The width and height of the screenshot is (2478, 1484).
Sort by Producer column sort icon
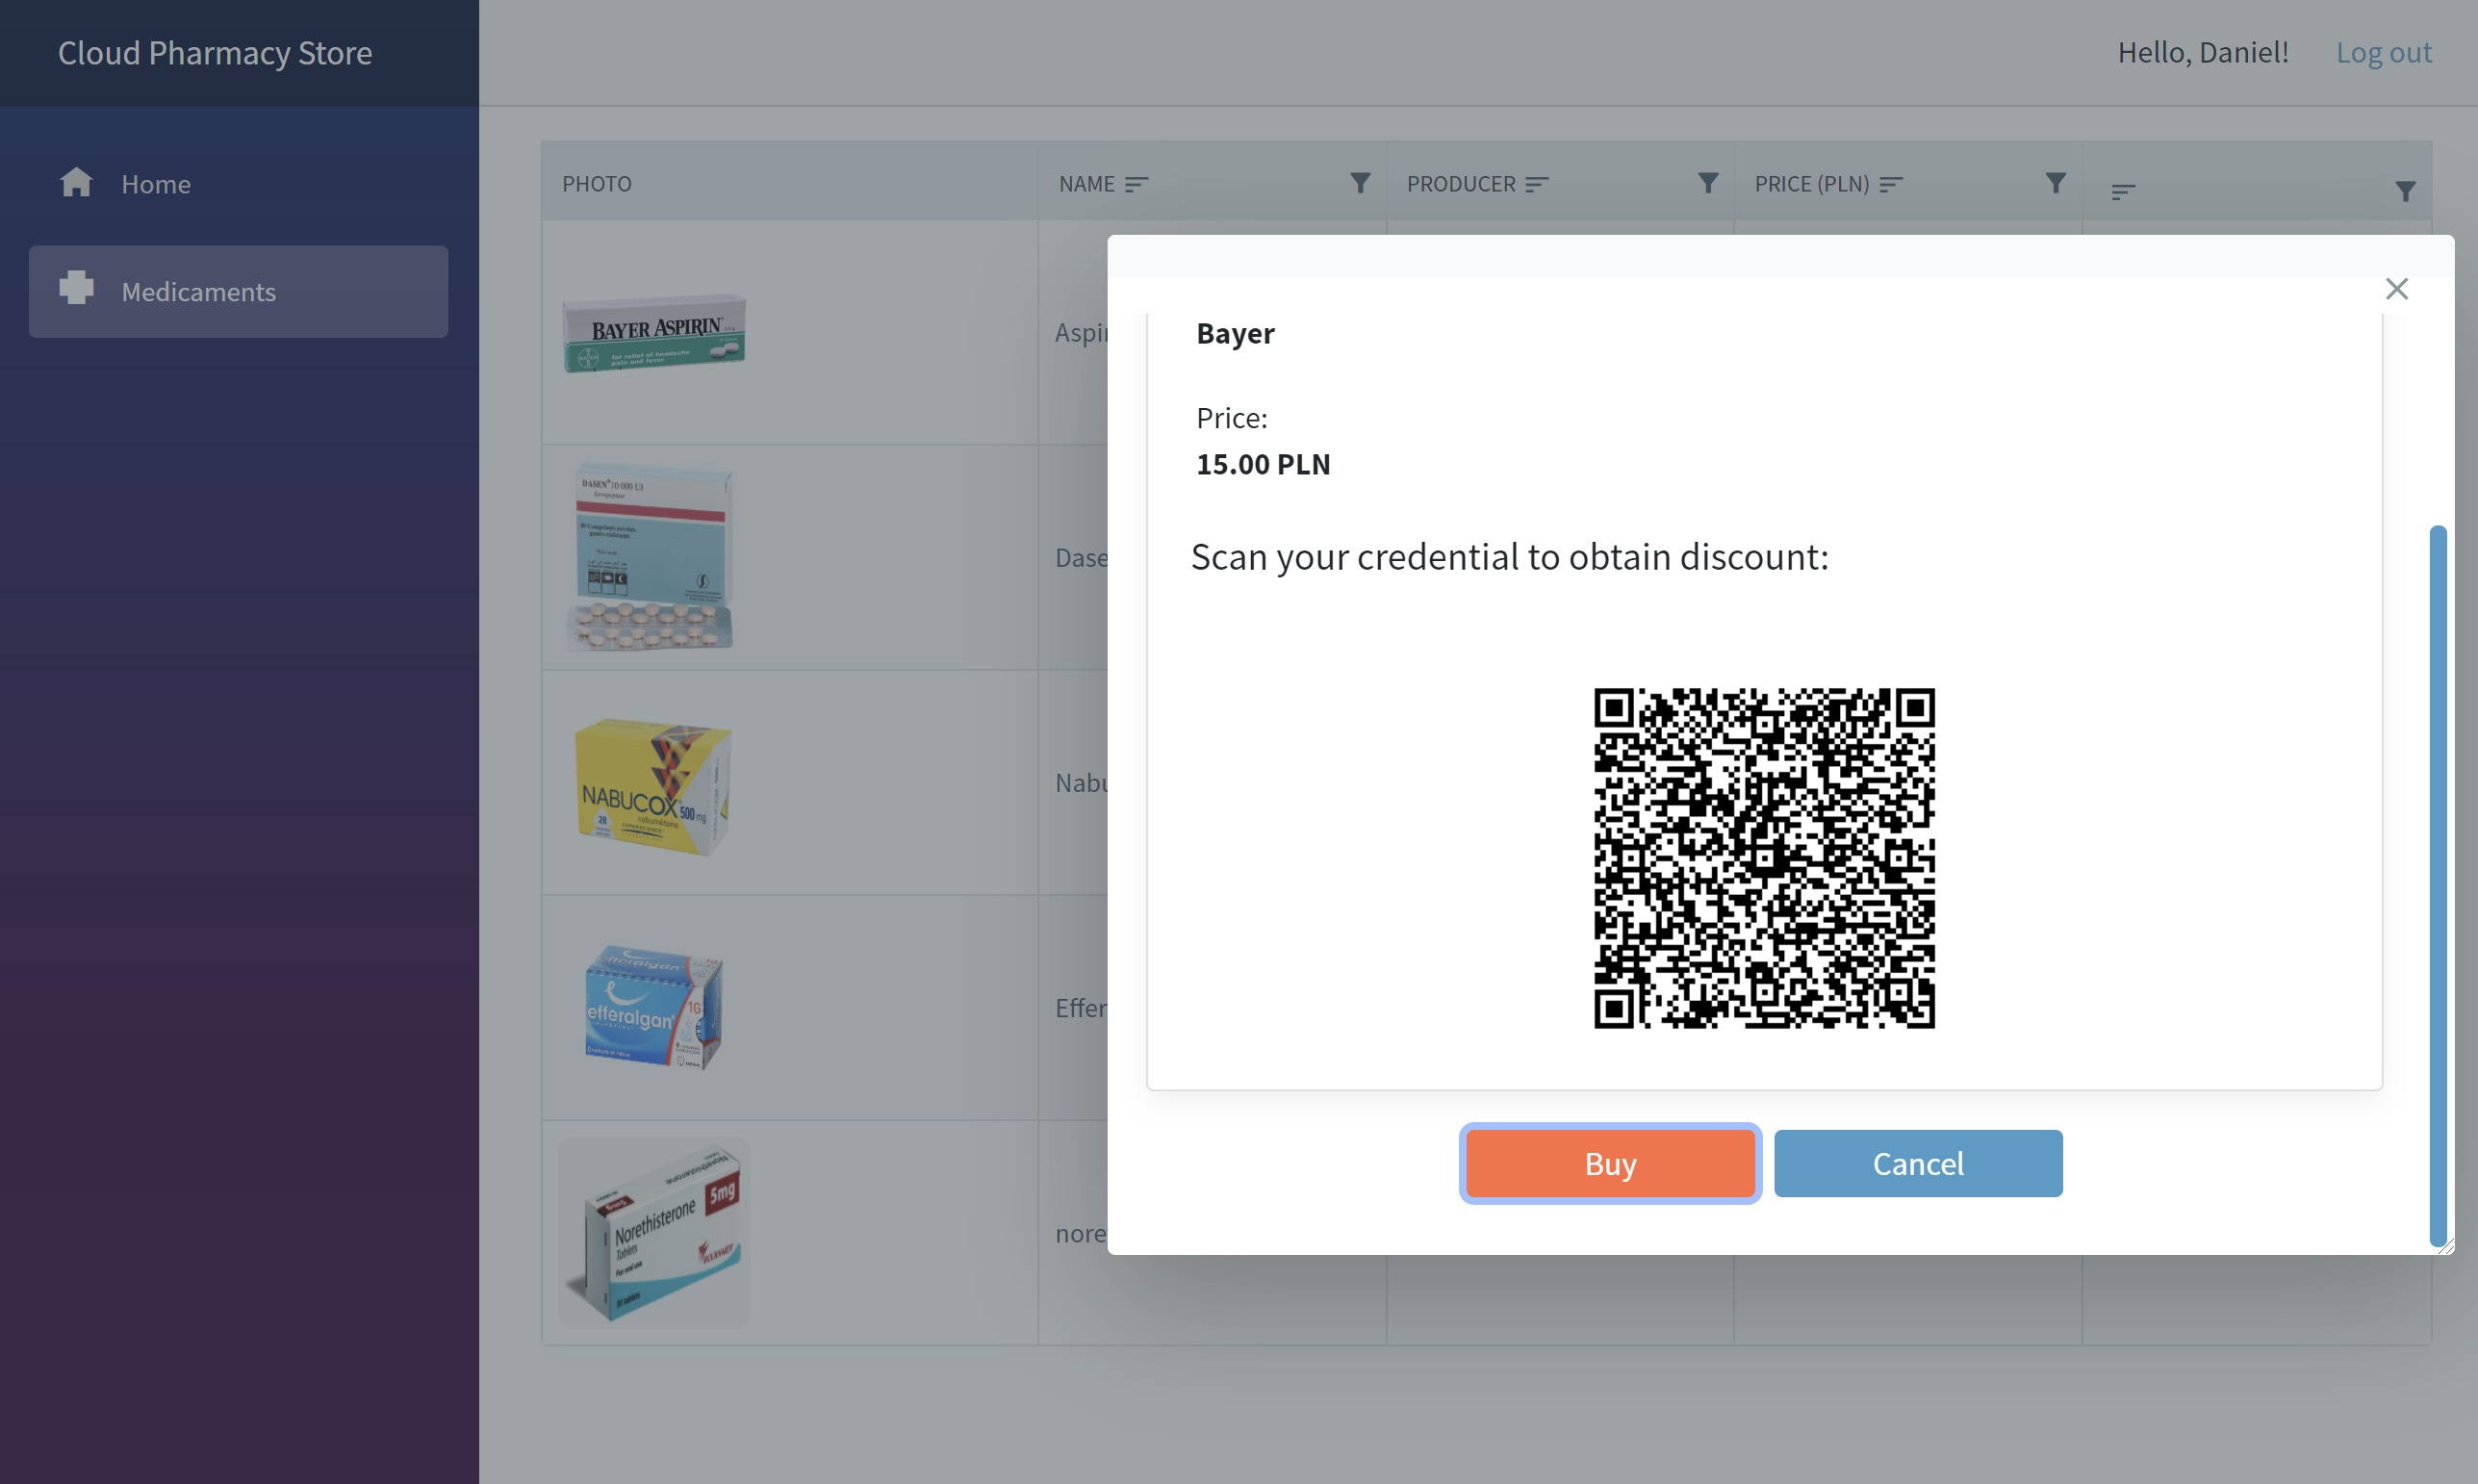[x=1537, y=184]
